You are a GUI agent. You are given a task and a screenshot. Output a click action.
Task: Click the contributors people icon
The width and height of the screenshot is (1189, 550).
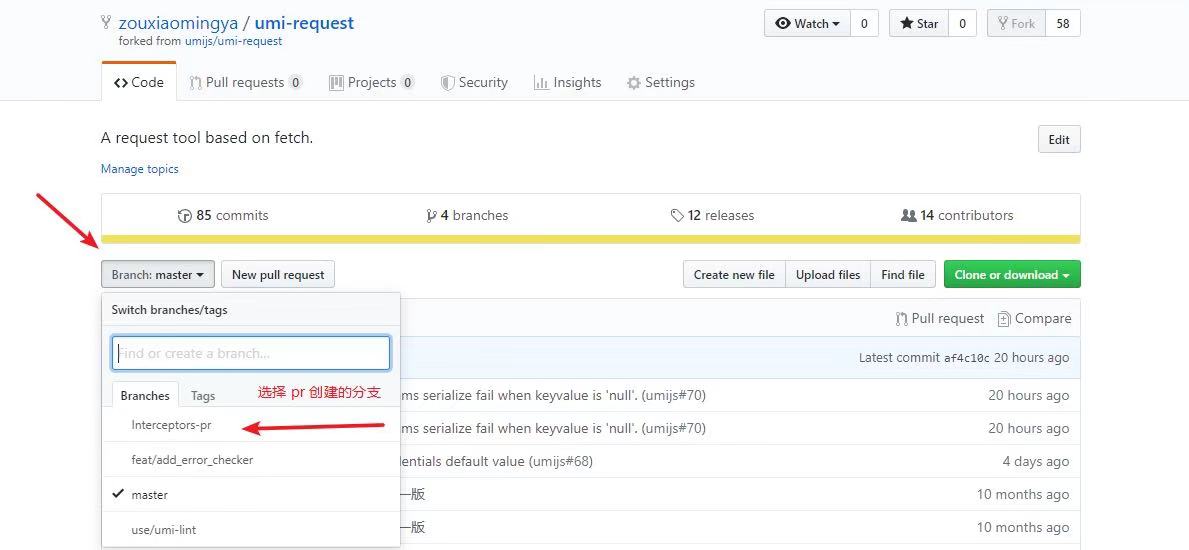pos(908,215)
